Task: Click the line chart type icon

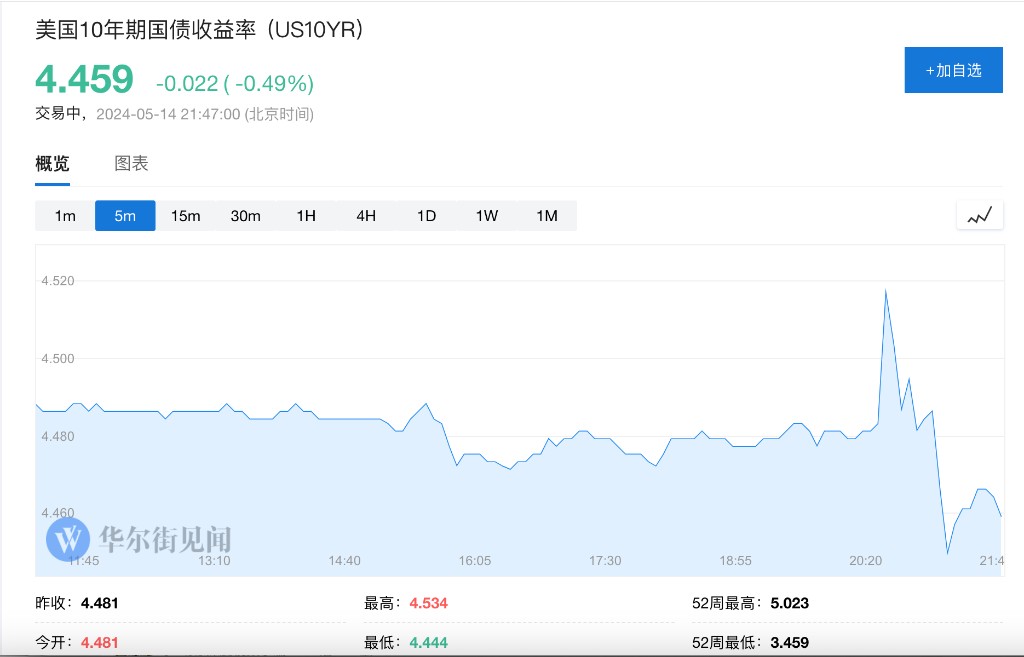Action: (979, 215)
